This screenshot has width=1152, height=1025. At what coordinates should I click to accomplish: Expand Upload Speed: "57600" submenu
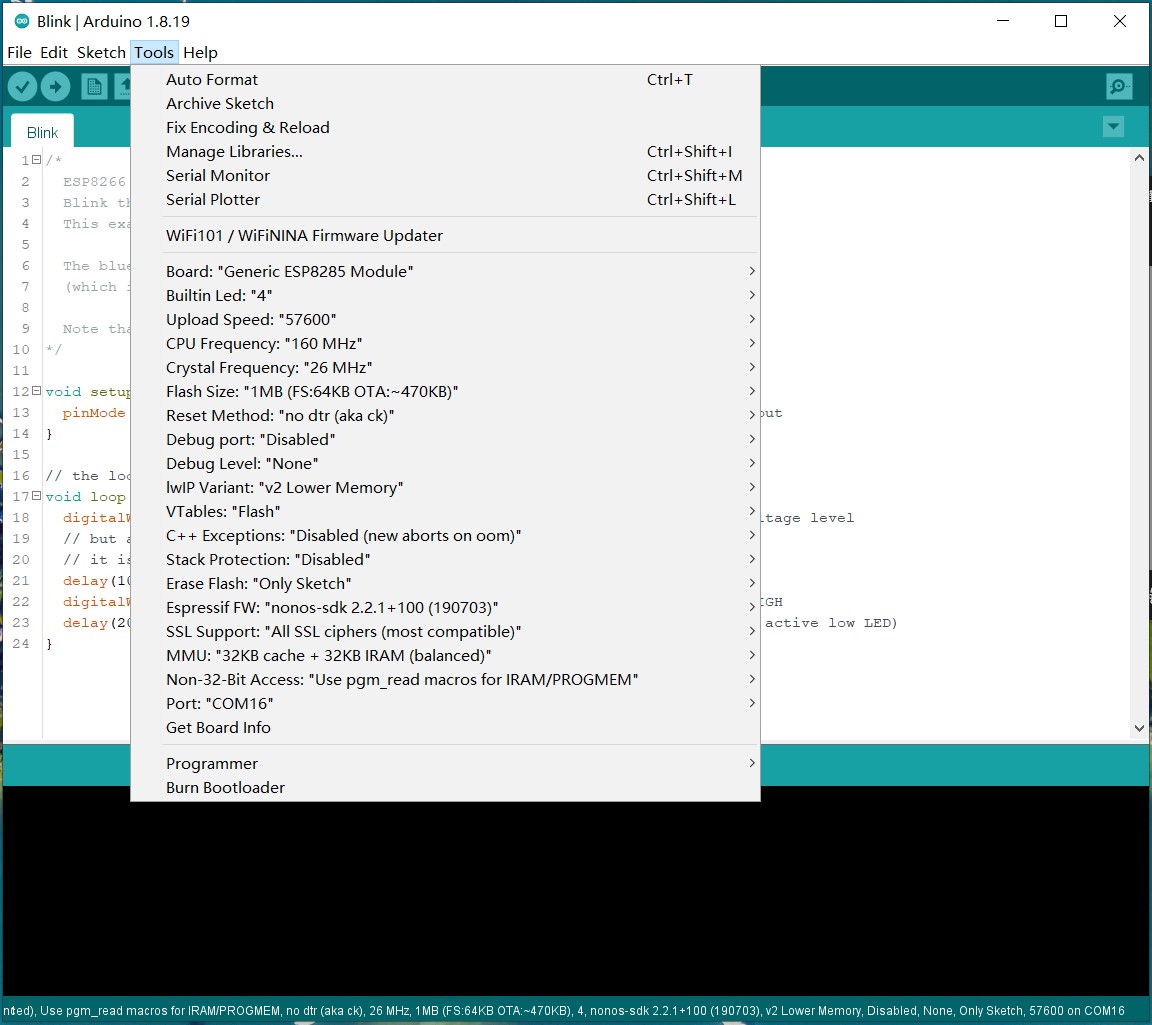pyautogui.click(x=445, y=320)
